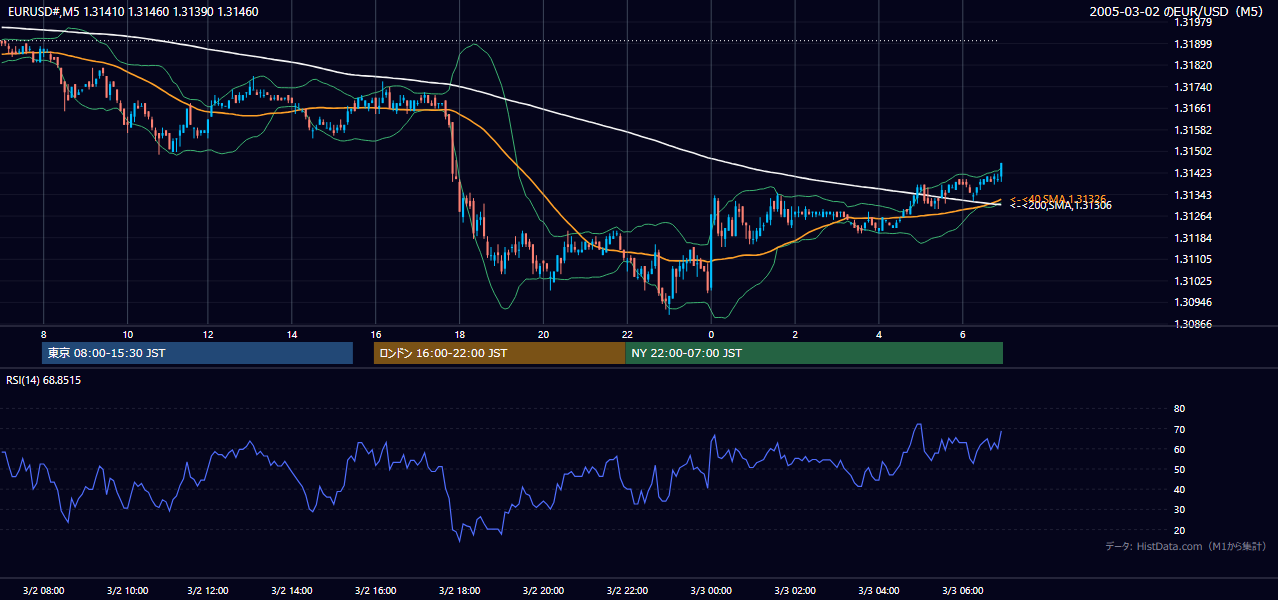Click hour label 8 under the price chart
The width and height of the screenshot is (1278, 600).
pos(44,334)
